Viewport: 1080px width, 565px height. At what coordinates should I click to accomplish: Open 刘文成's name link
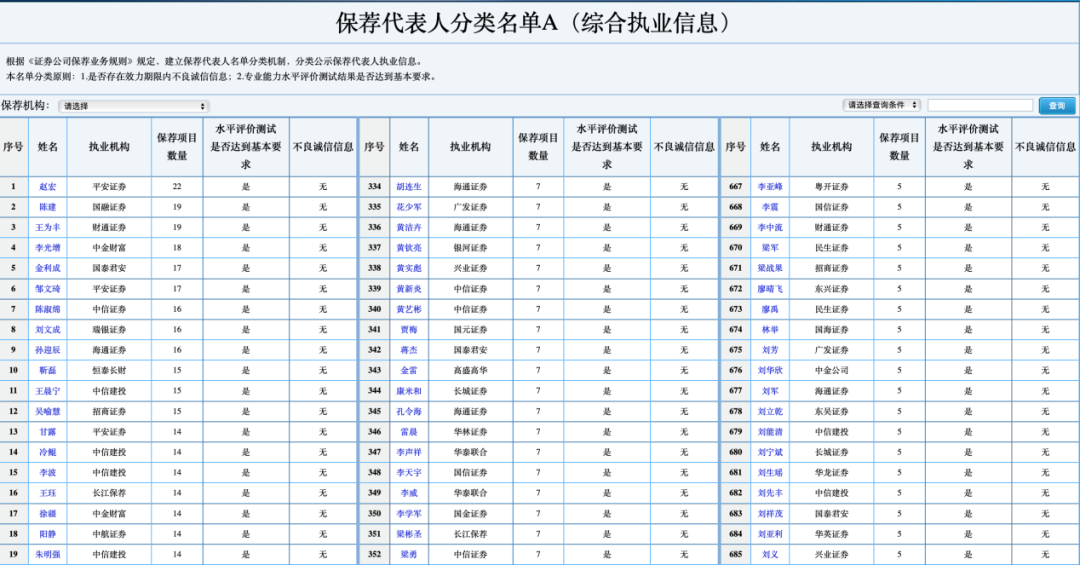(x=48, y=329)
